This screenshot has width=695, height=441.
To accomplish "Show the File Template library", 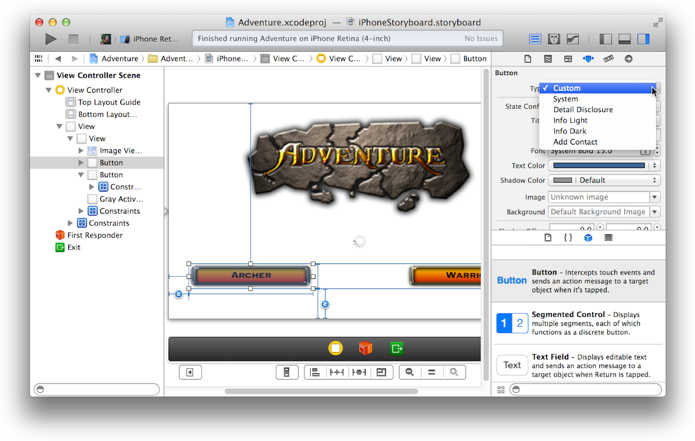I will pyautogui.click(x=548, y=238).
